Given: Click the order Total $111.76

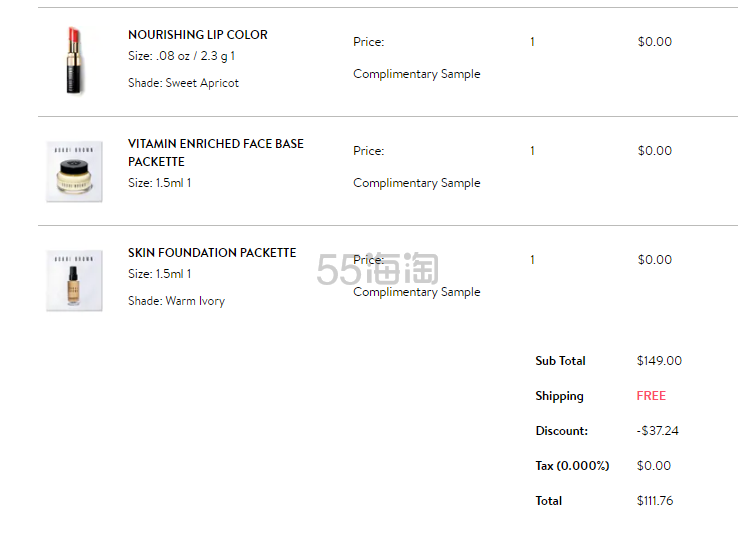Looking at the screenshot, I should 655,501.
